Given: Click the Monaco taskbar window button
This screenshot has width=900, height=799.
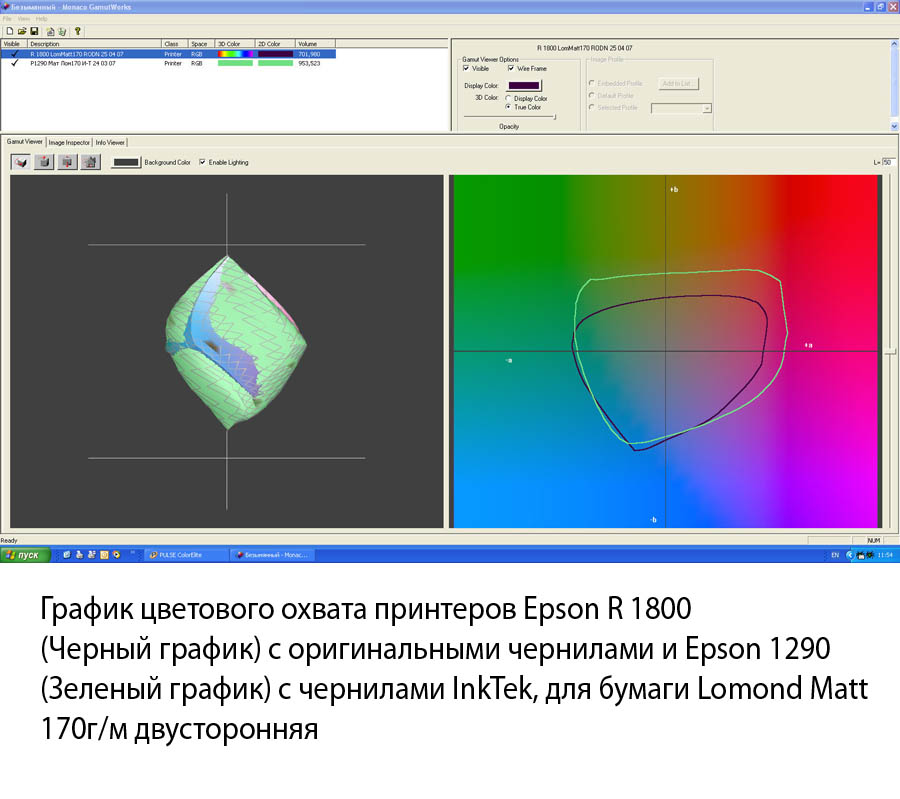Looking at the screenshot, I should pos(272,555).
